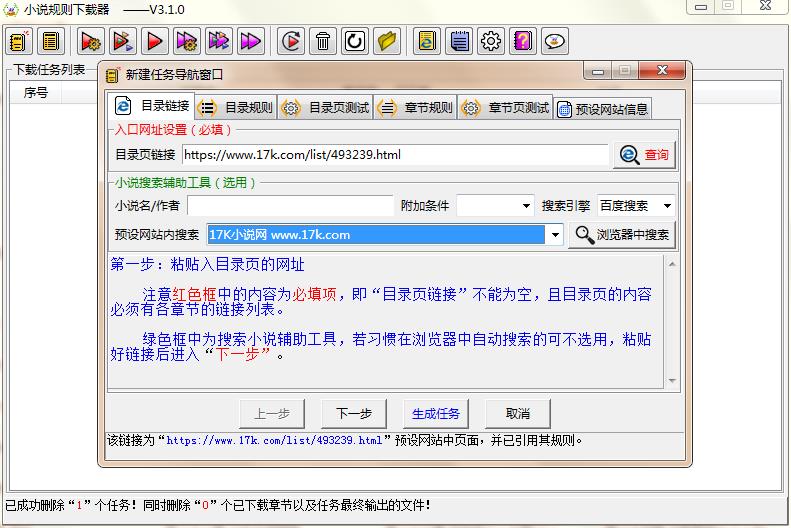Select the 预设网站信息 tab
Screen dimensions: 791x528
click(603, 109)
